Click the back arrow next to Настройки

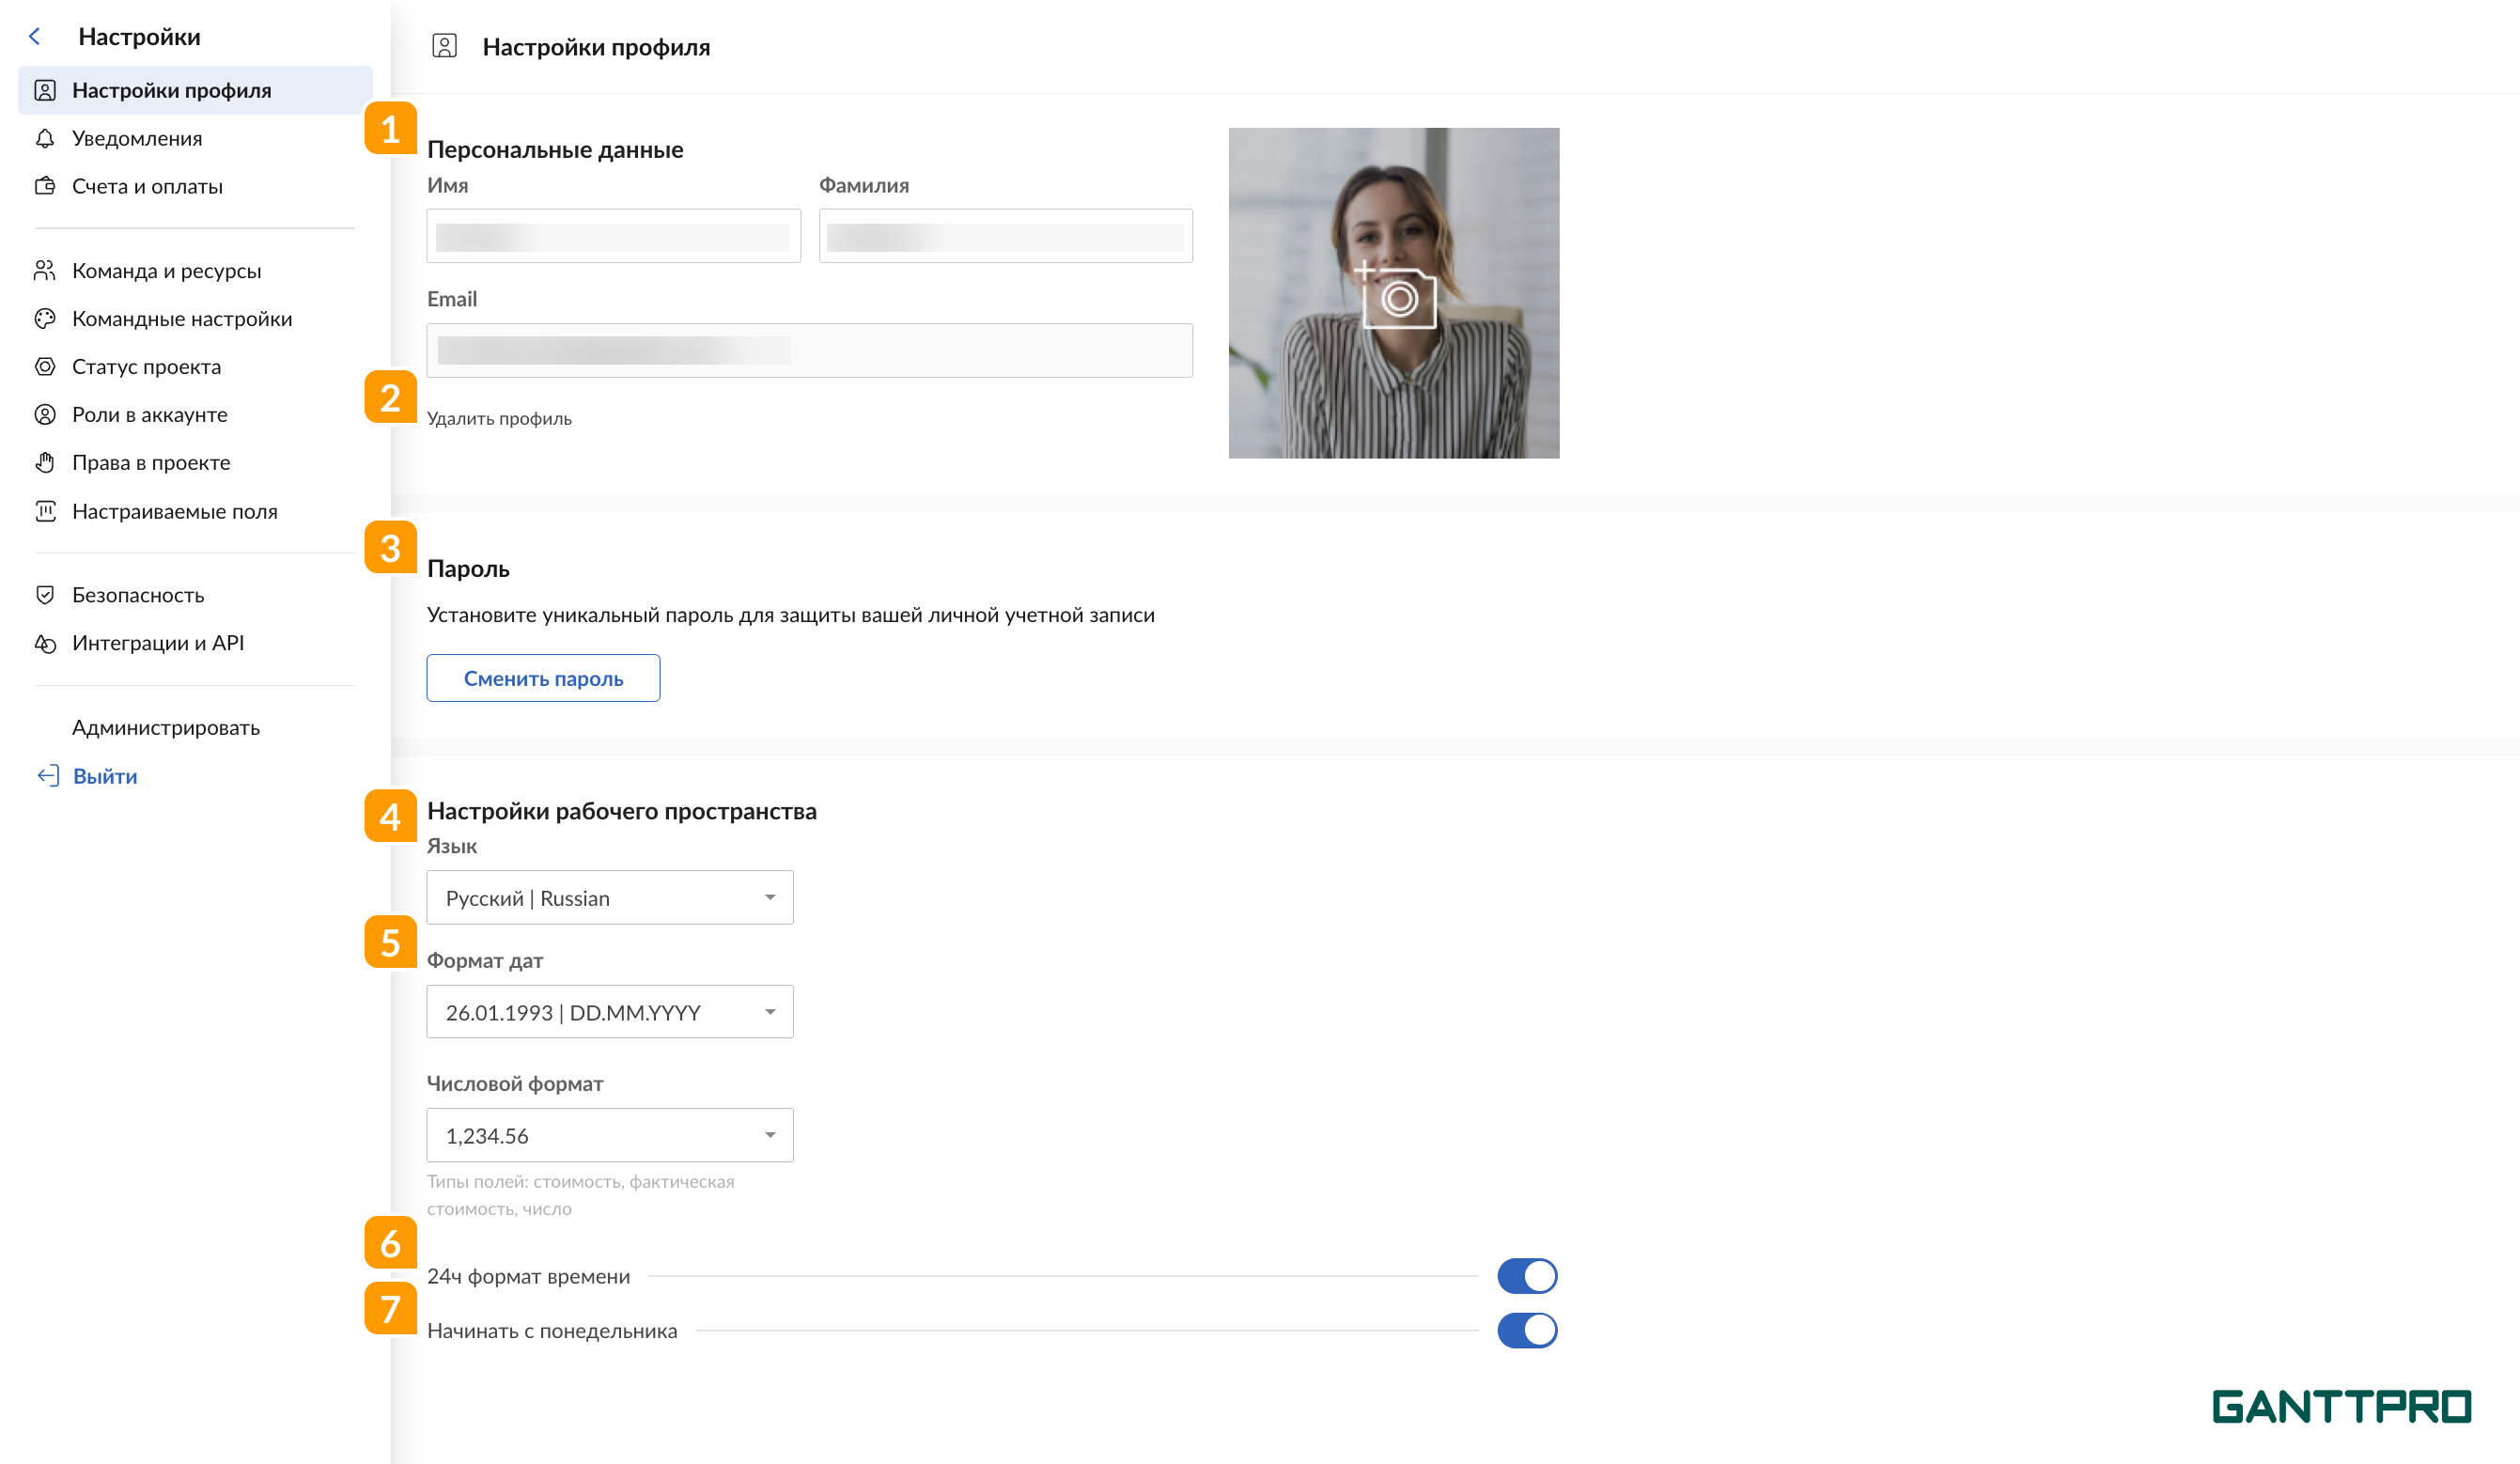[35, 37]
